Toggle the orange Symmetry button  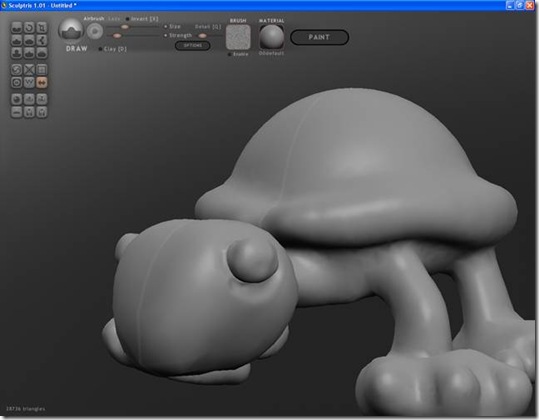[x=42, y=82]
